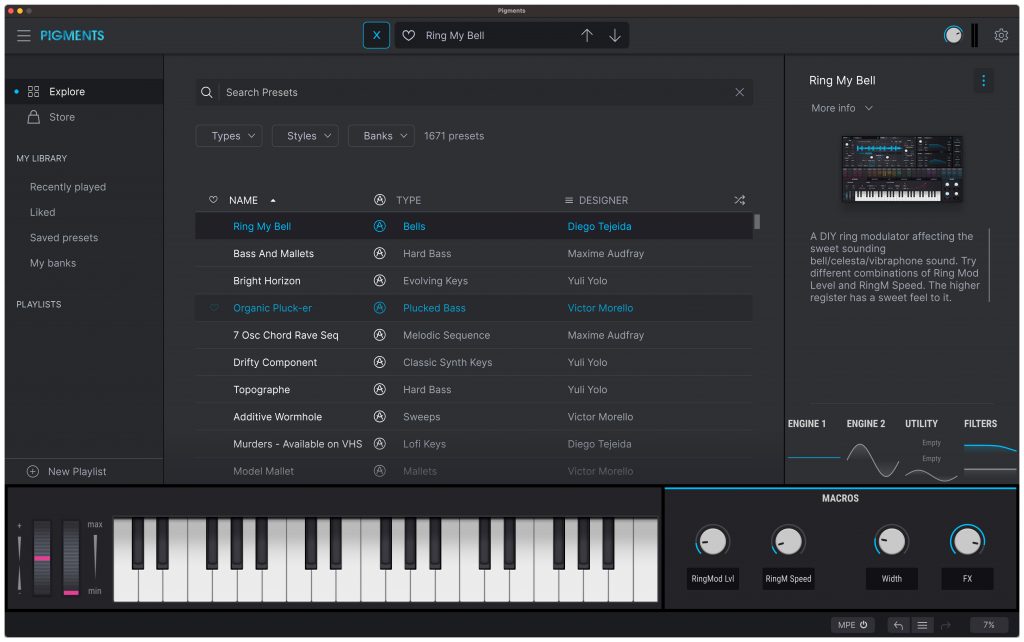The image size is (1024, 642).
Task: Open the Pigments hamburger menu
Action: (x=23, y=34)
